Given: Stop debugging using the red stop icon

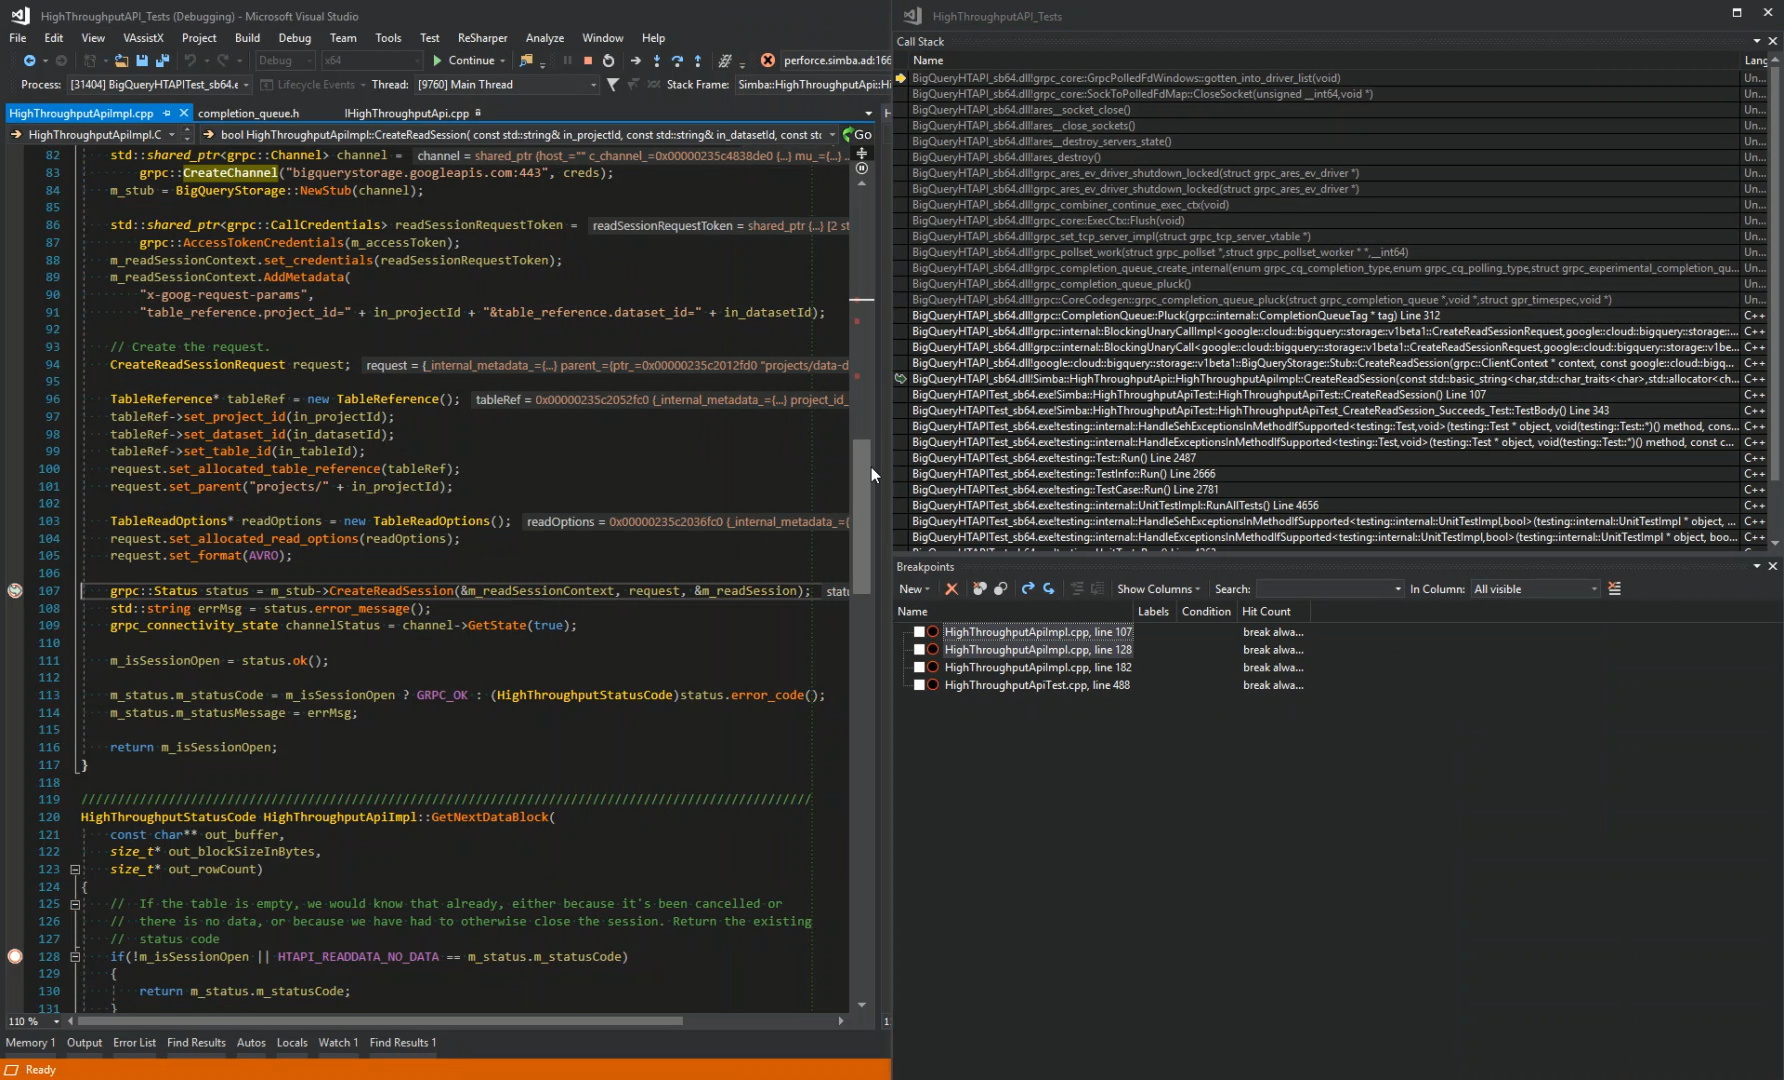Looking at the screenshot, I should tap(588, 60).
